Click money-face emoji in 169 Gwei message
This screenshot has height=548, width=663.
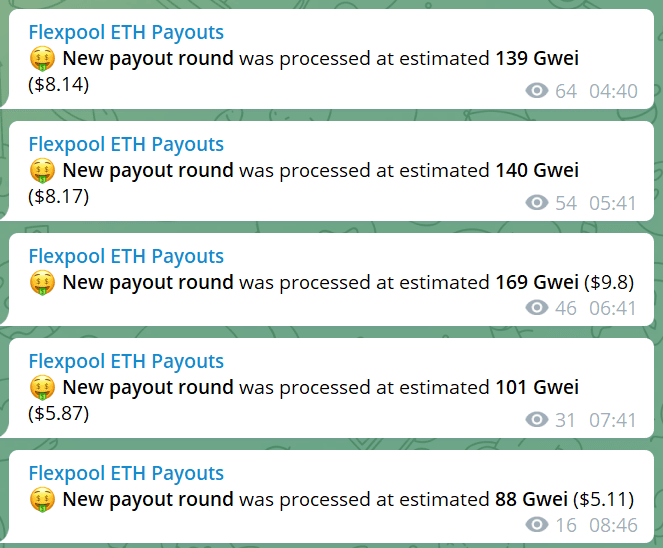point(42,282)
